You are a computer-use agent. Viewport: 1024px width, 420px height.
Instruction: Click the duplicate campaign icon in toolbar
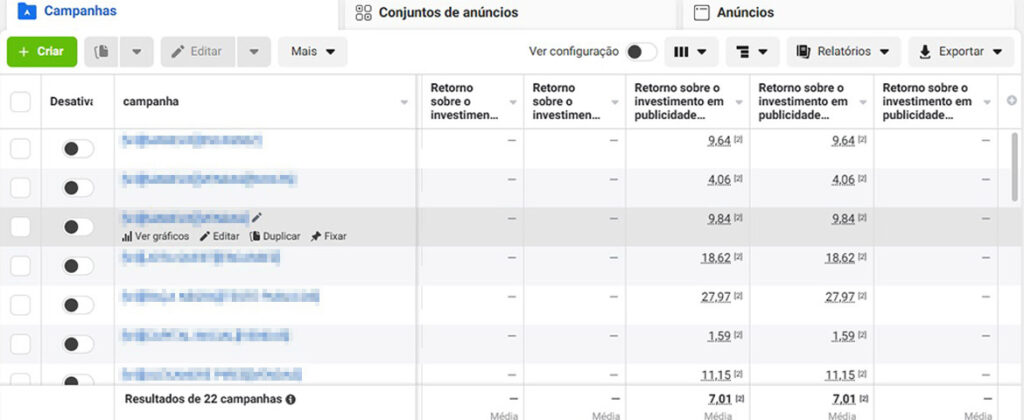[102, 52]
